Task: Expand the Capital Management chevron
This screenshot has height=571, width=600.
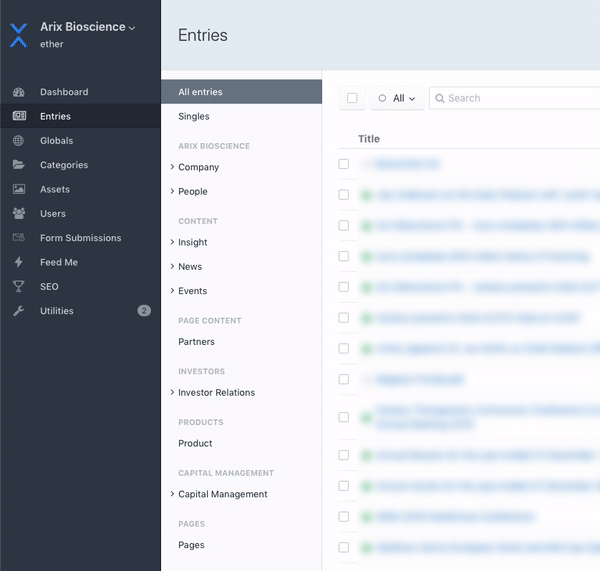Action: click(x=172, y=494)
